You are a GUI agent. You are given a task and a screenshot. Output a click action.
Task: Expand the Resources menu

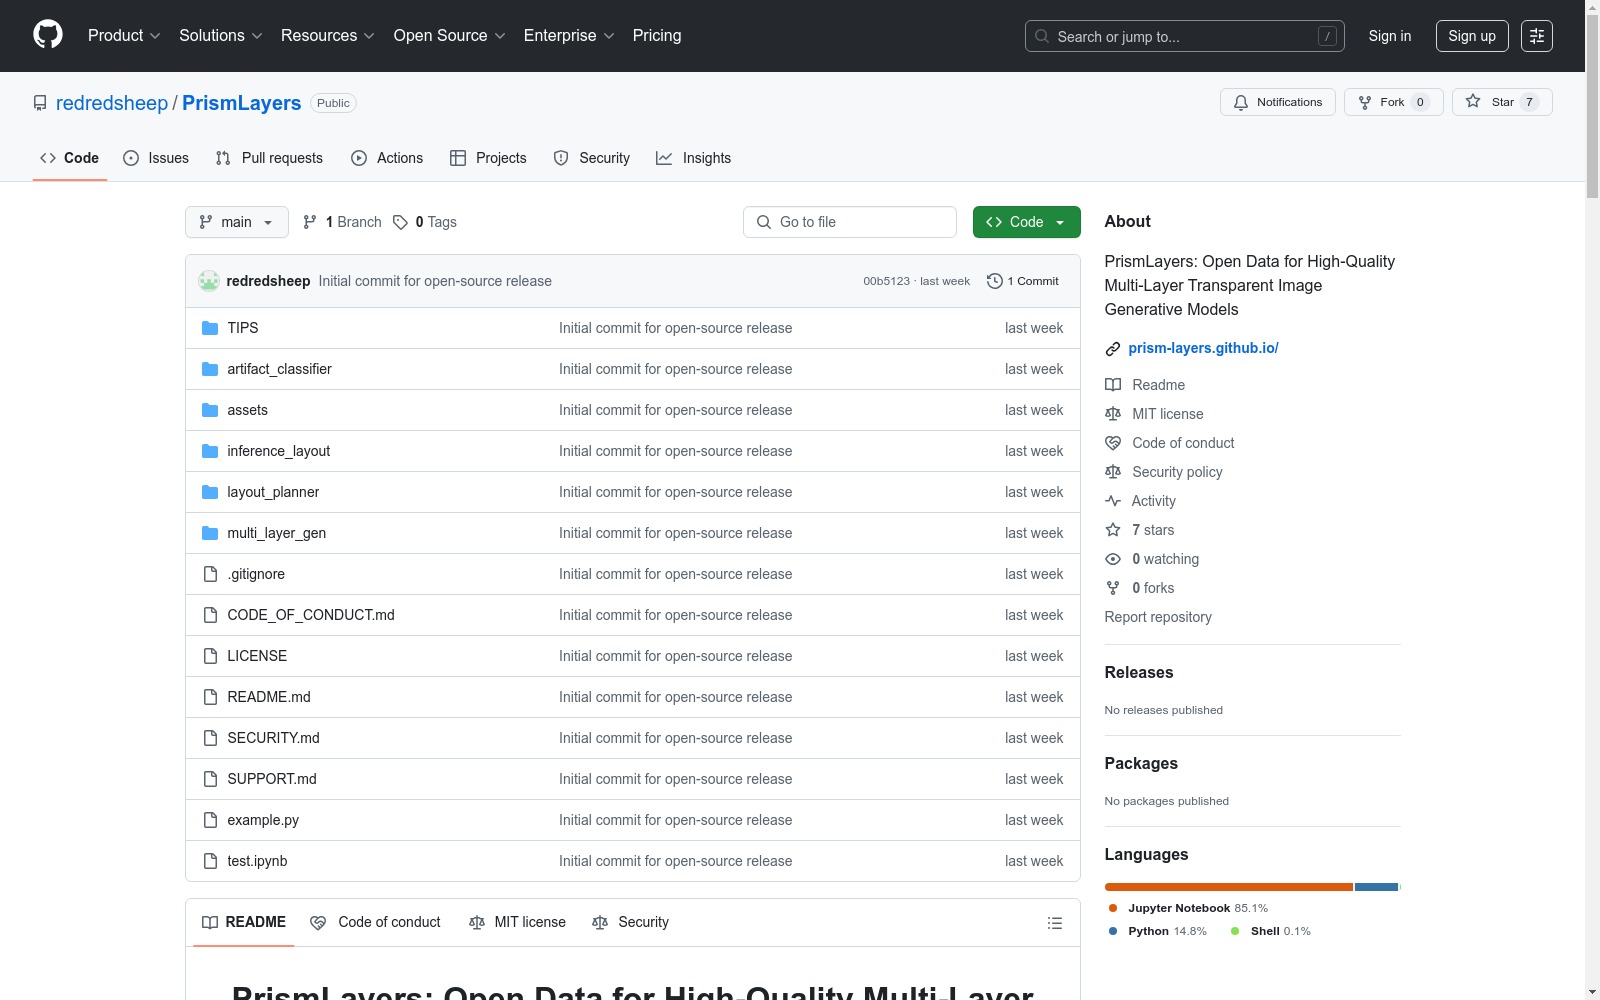(x=328, y=36)
